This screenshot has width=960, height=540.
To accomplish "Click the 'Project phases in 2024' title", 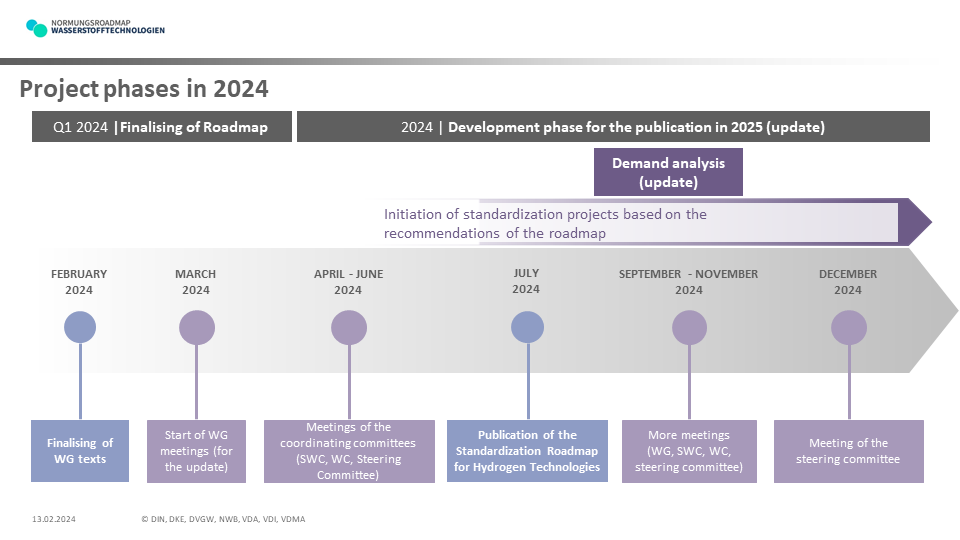I will pos(144,89).
